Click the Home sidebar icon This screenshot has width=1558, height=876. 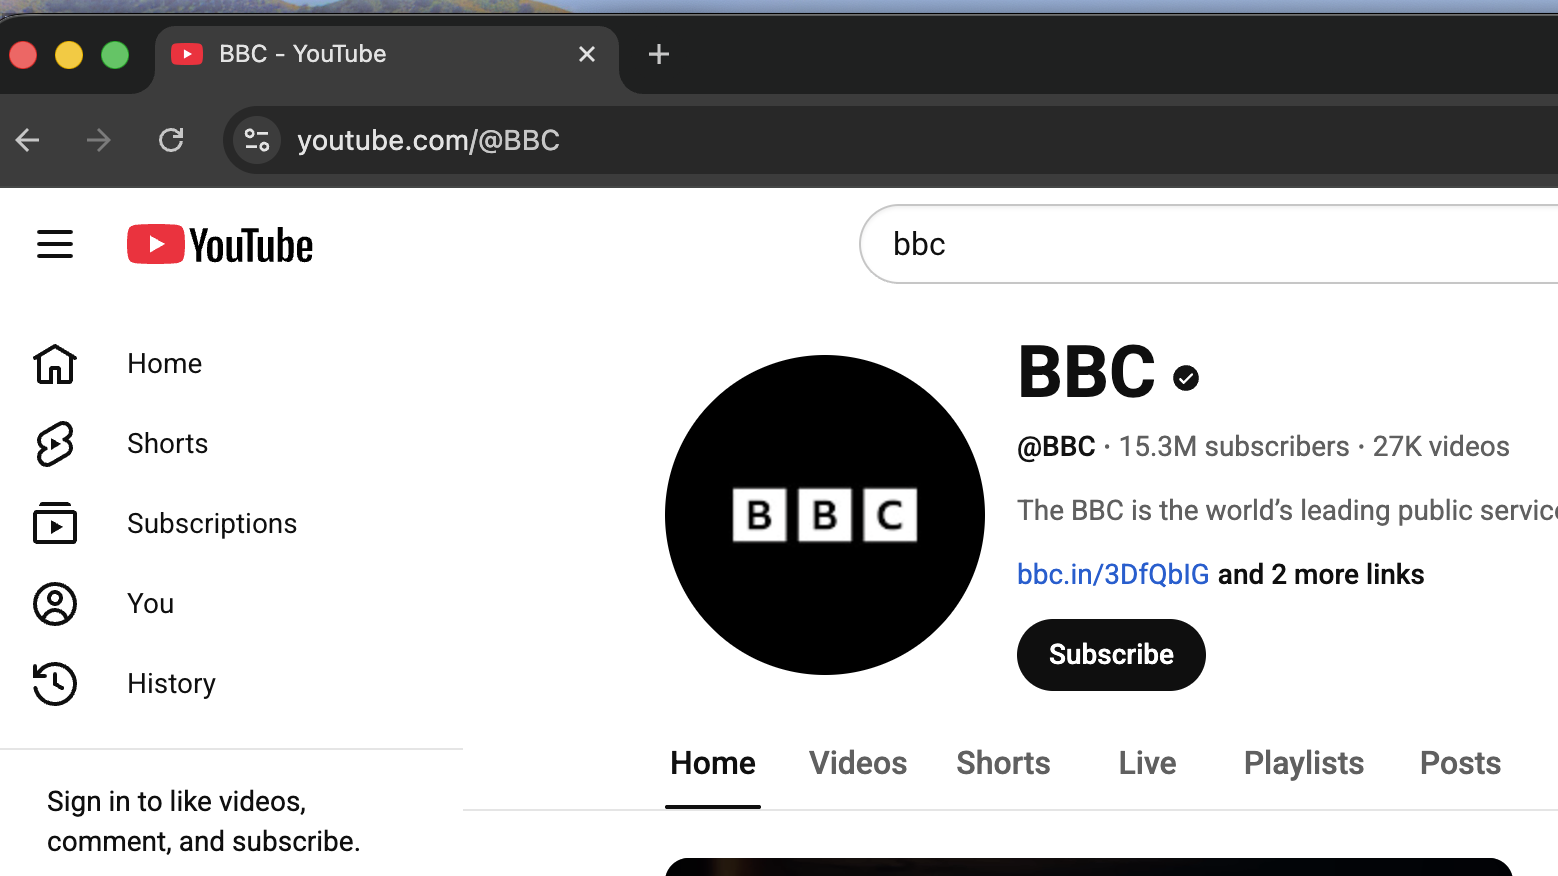[55, 363]
